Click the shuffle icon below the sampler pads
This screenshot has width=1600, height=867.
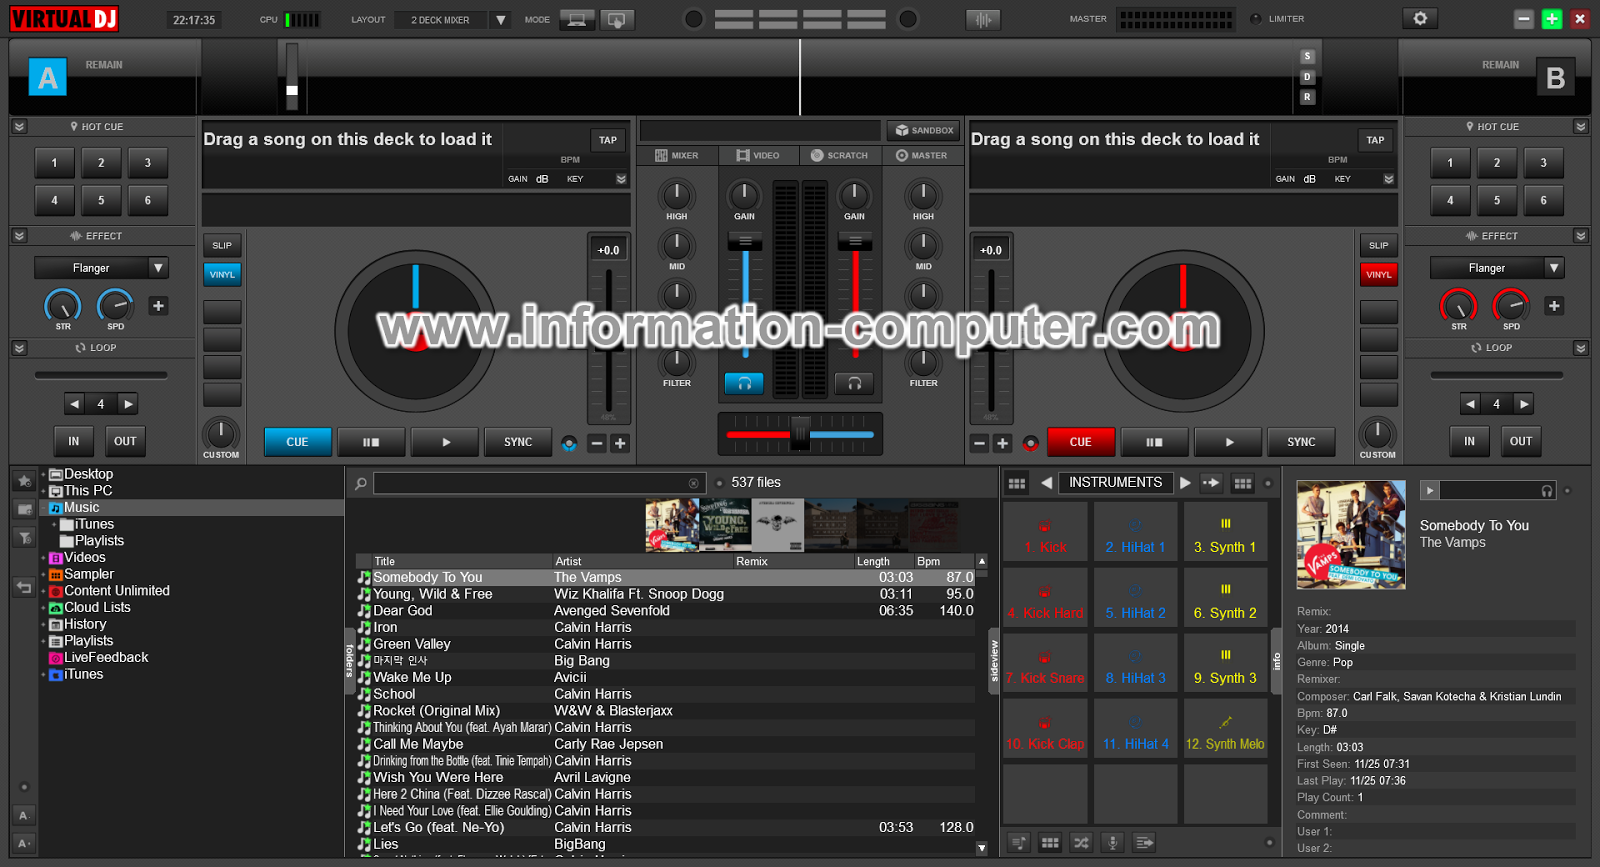click(1081, 843)
